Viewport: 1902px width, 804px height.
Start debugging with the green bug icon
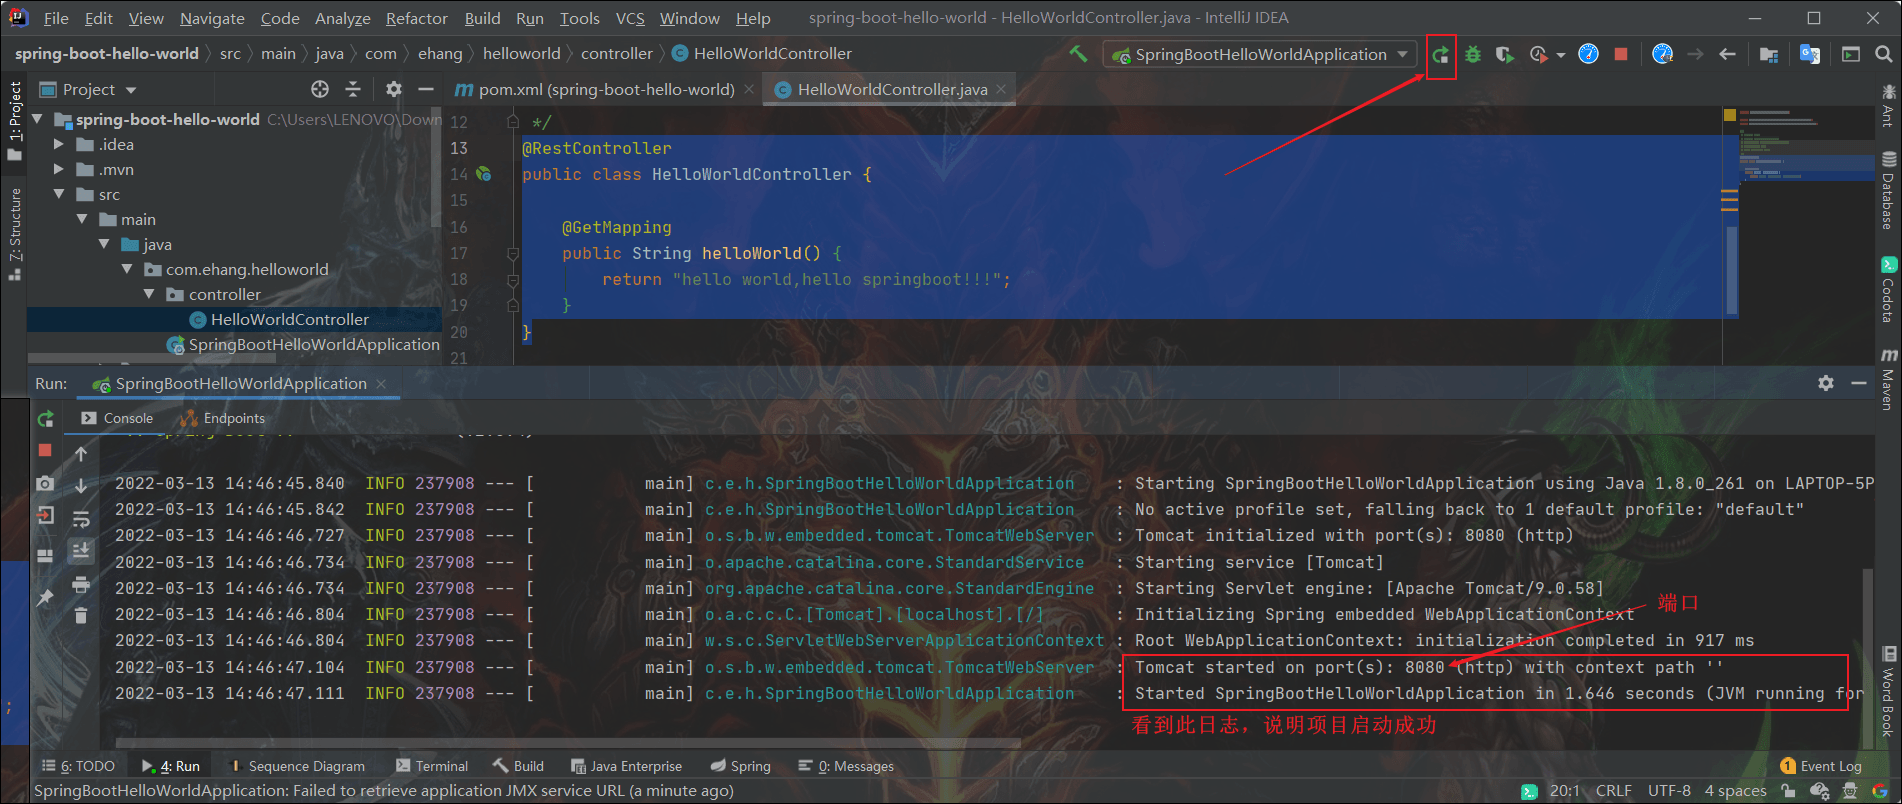1472,54
